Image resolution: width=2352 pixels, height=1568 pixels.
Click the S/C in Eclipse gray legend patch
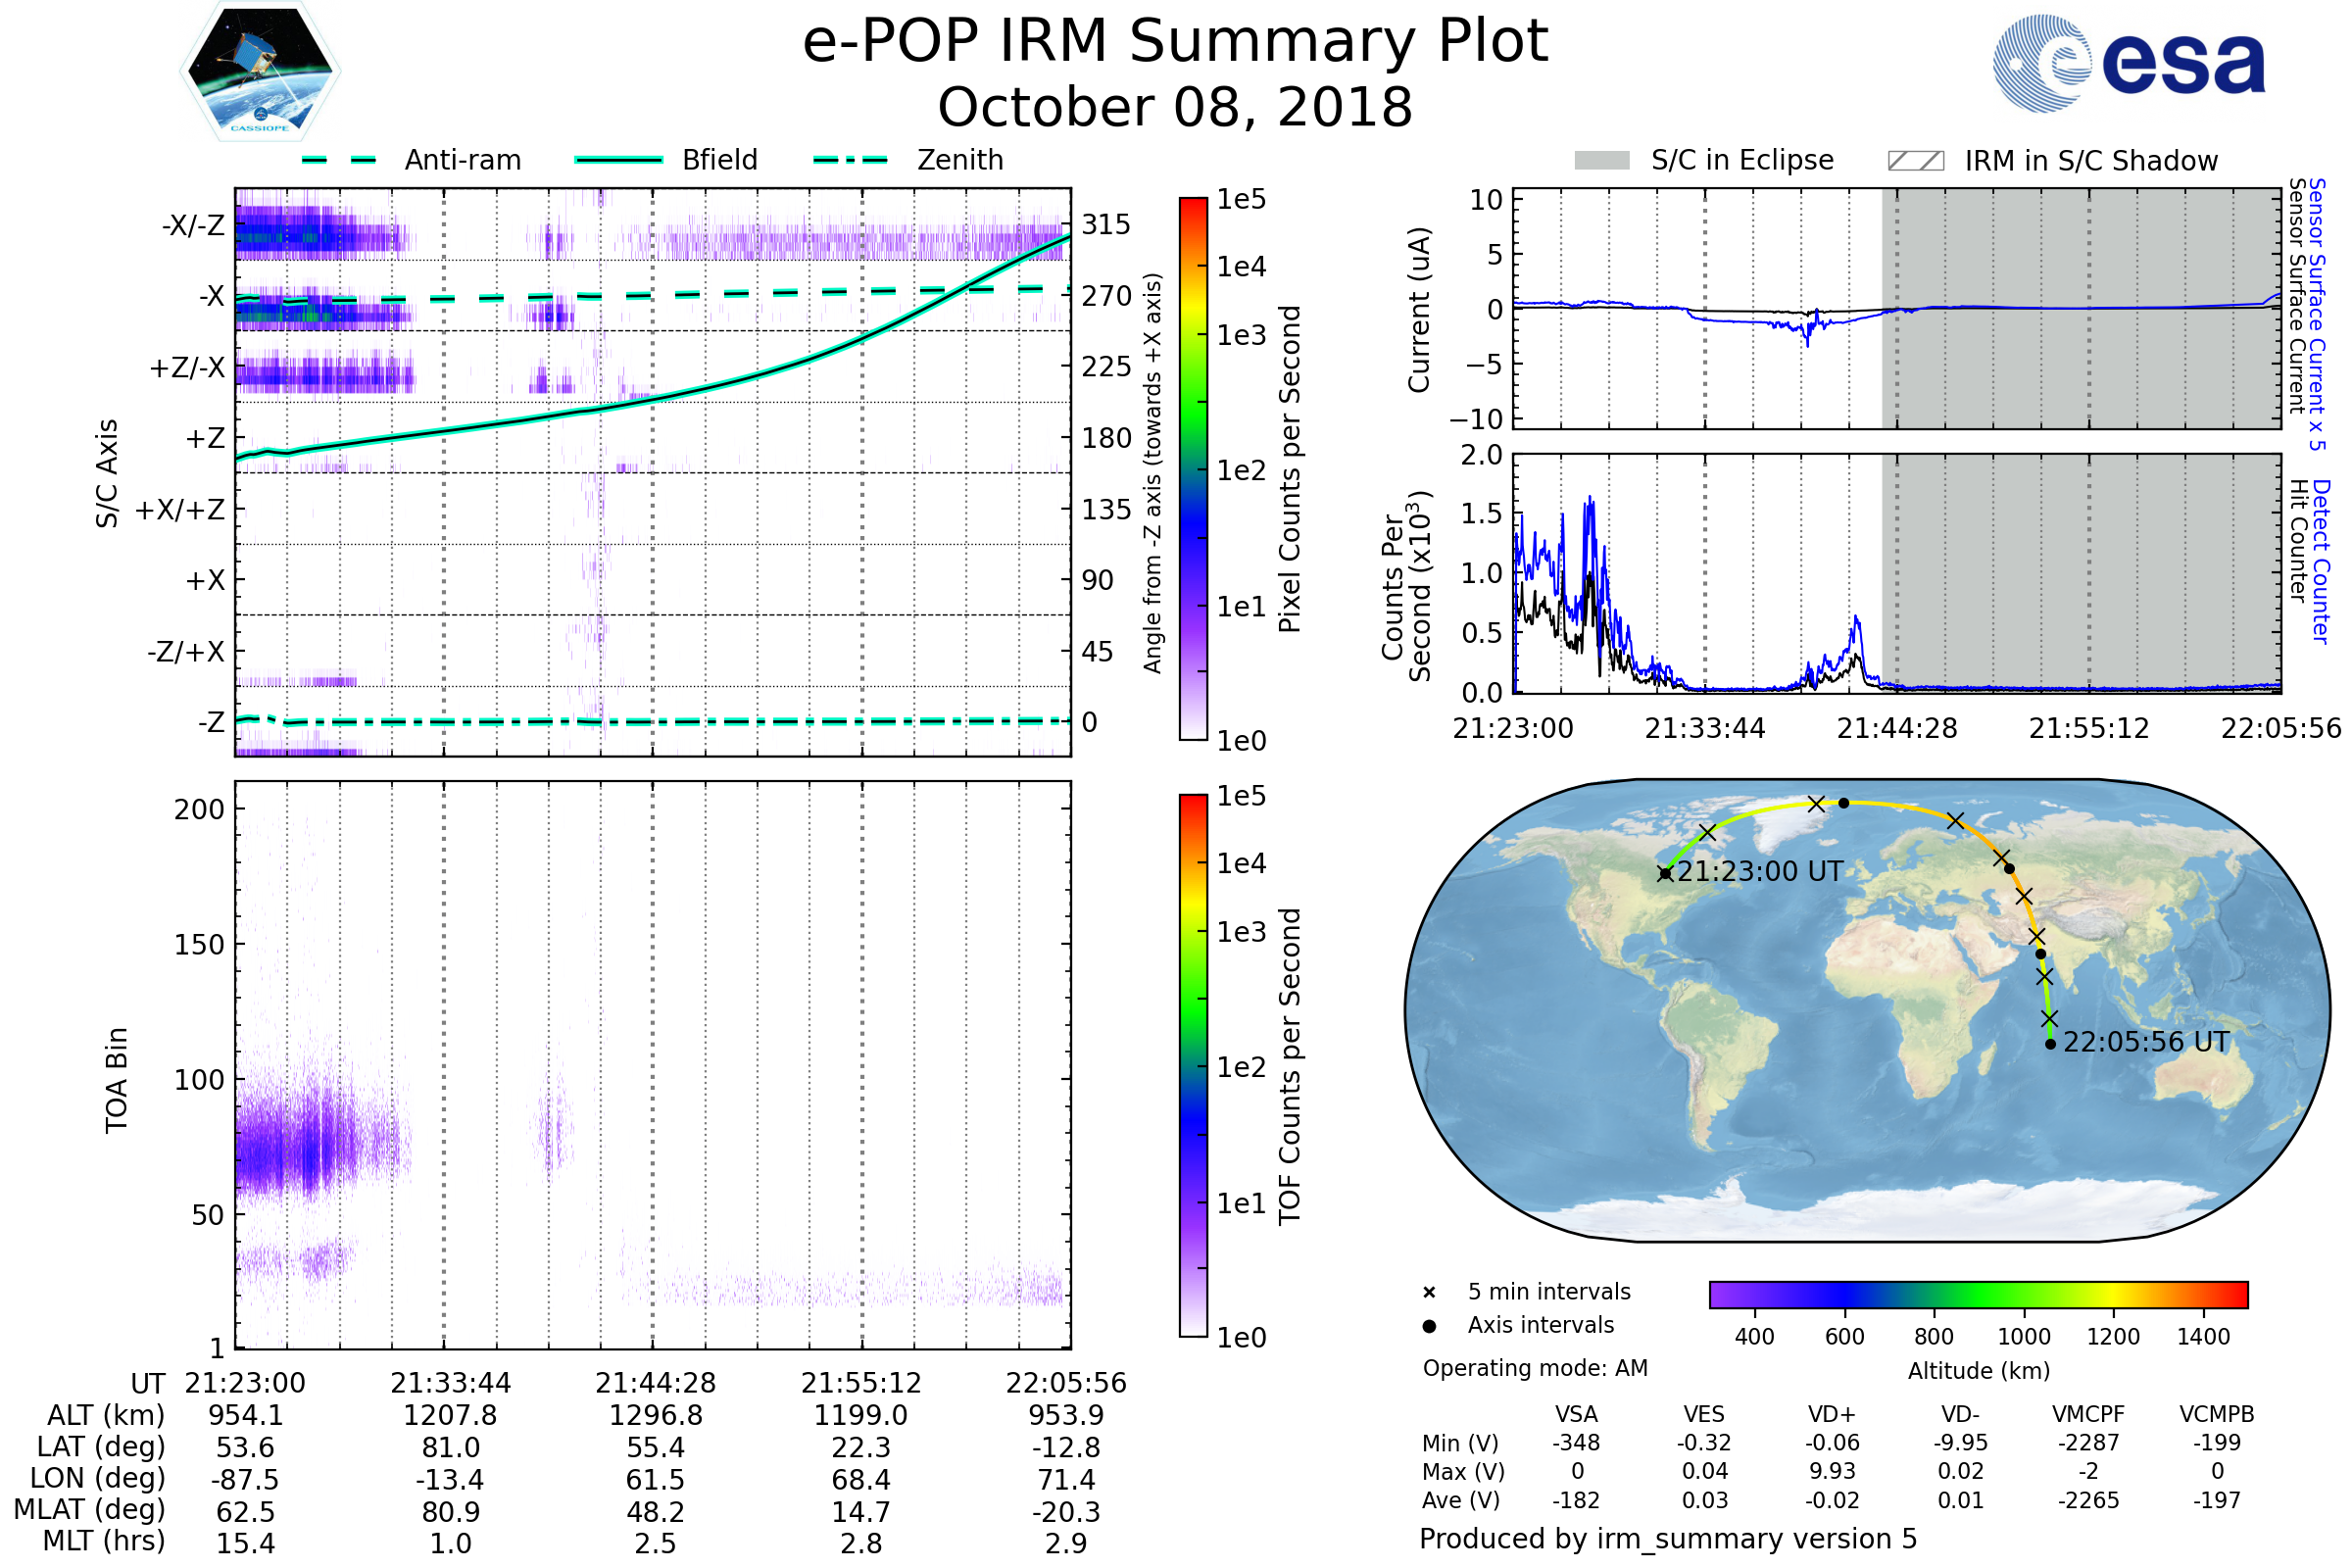pos(1601,161)
